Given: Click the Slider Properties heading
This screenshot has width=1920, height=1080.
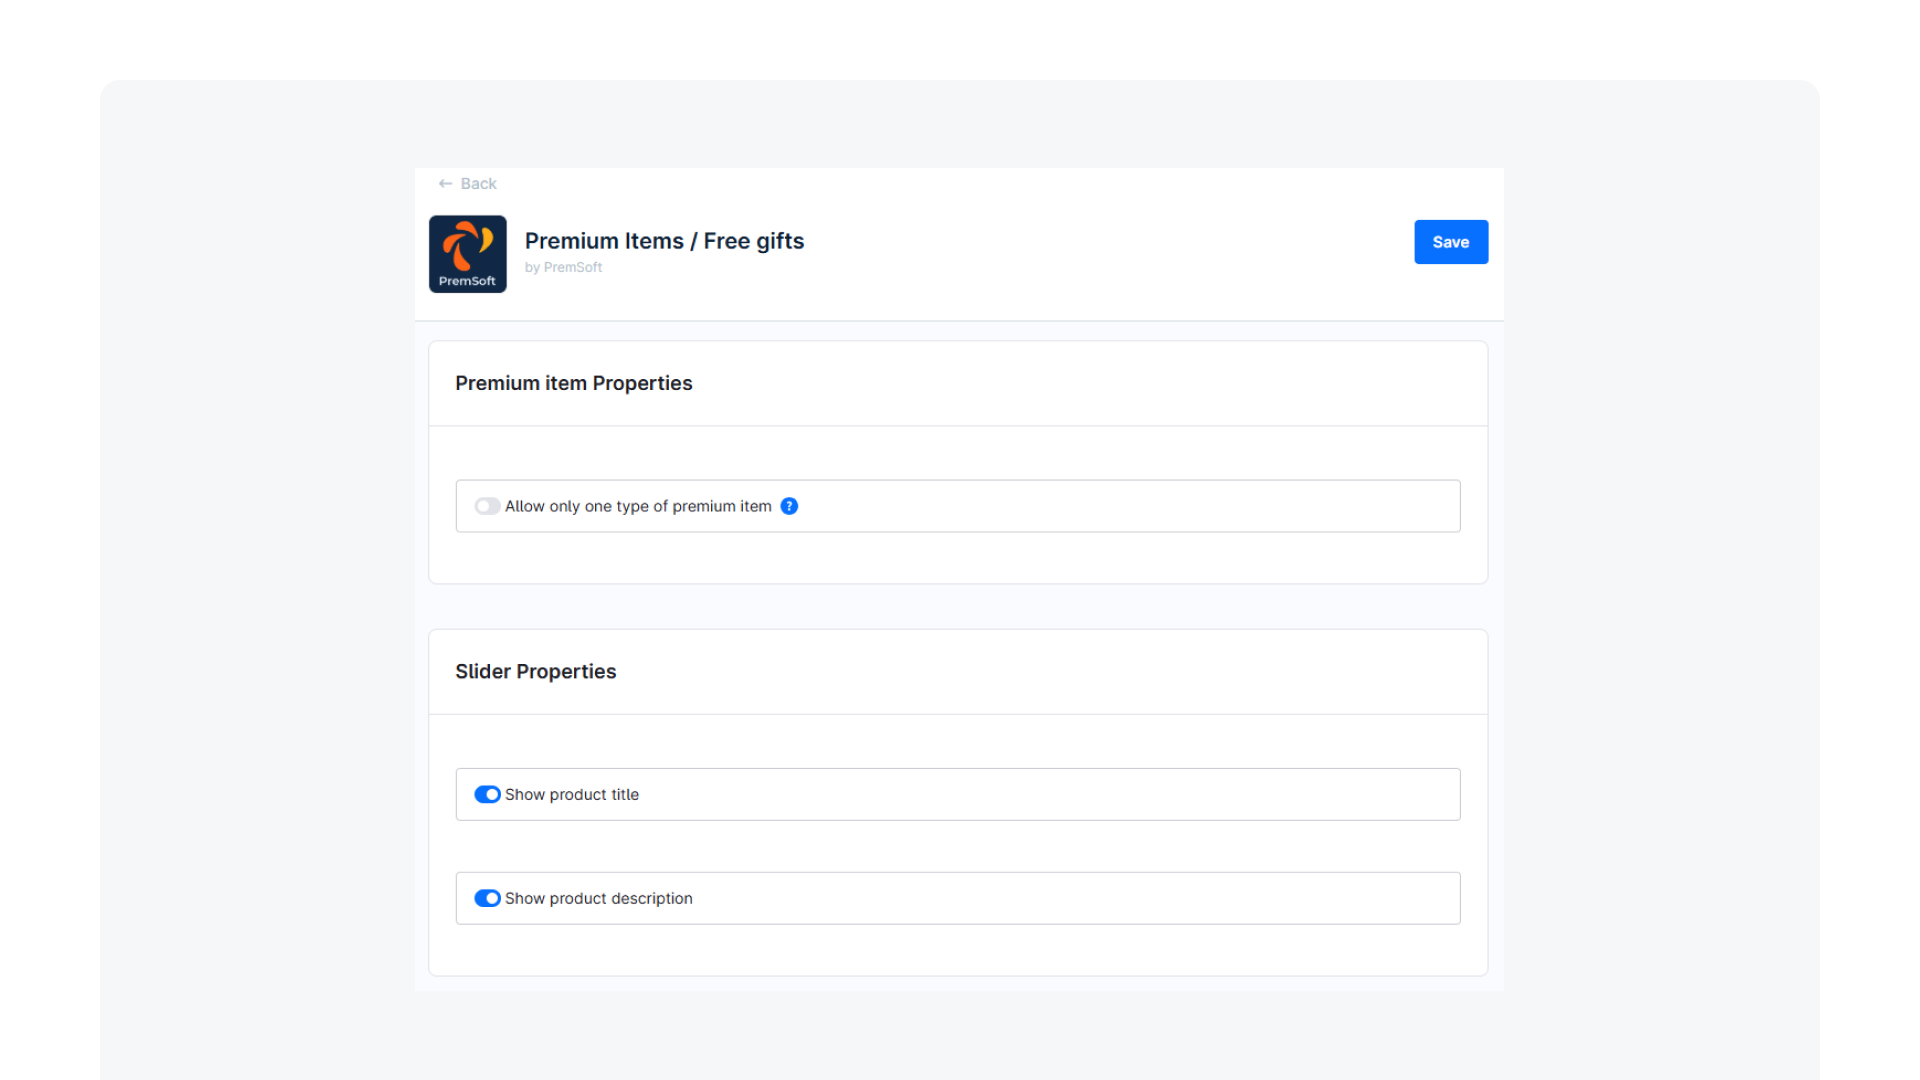Looking at the screenshot, I should click(535, 671).
